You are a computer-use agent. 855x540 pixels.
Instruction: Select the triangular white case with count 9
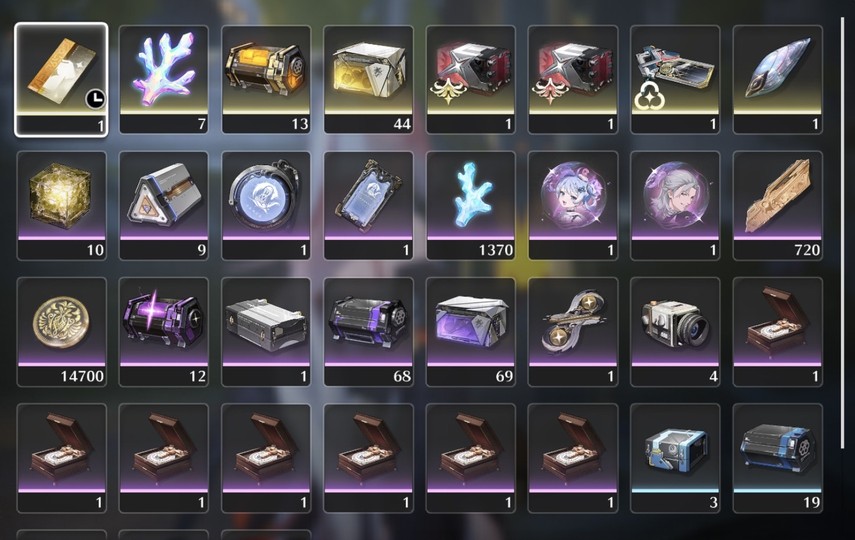[164, 206]
